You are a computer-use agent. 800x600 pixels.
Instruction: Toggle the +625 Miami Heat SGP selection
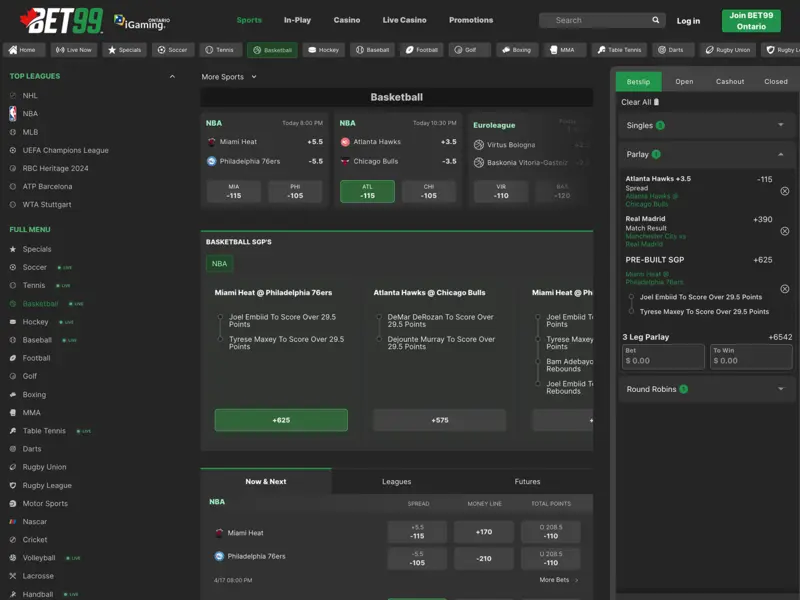[281, 420]
